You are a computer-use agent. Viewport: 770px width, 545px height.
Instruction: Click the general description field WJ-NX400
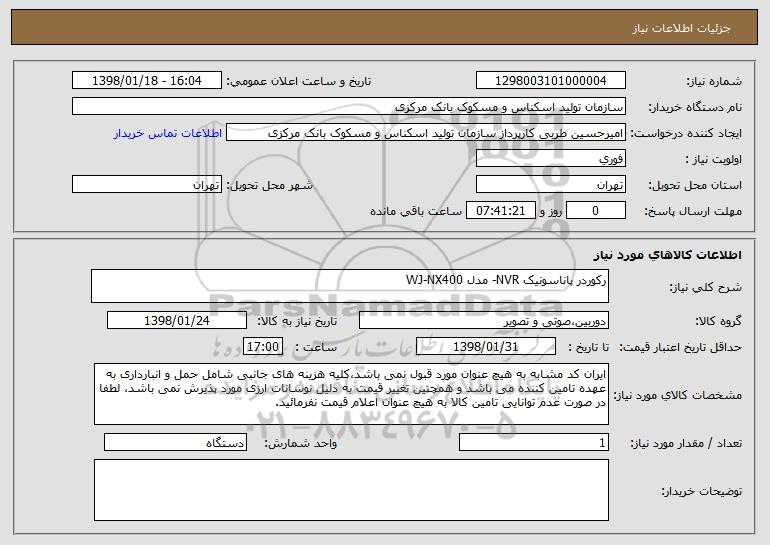(x=350, y=286)
